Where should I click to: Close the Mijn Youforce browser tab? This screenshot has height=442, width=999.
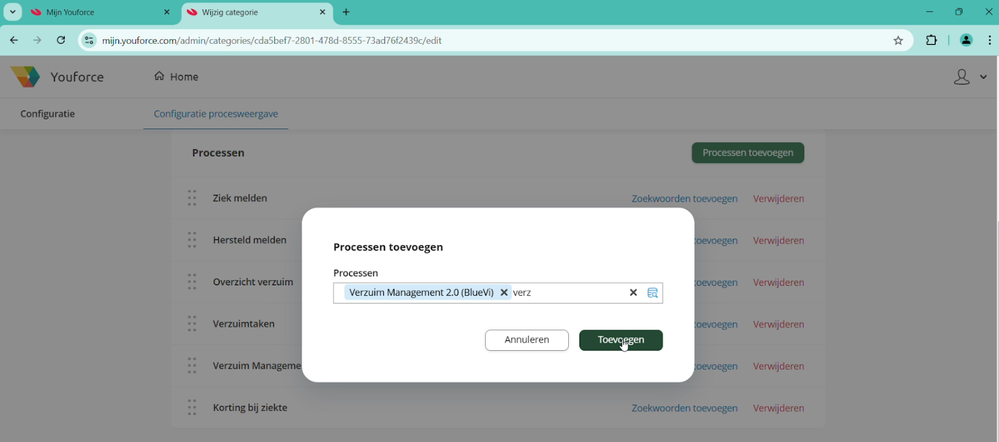(167, 12)
